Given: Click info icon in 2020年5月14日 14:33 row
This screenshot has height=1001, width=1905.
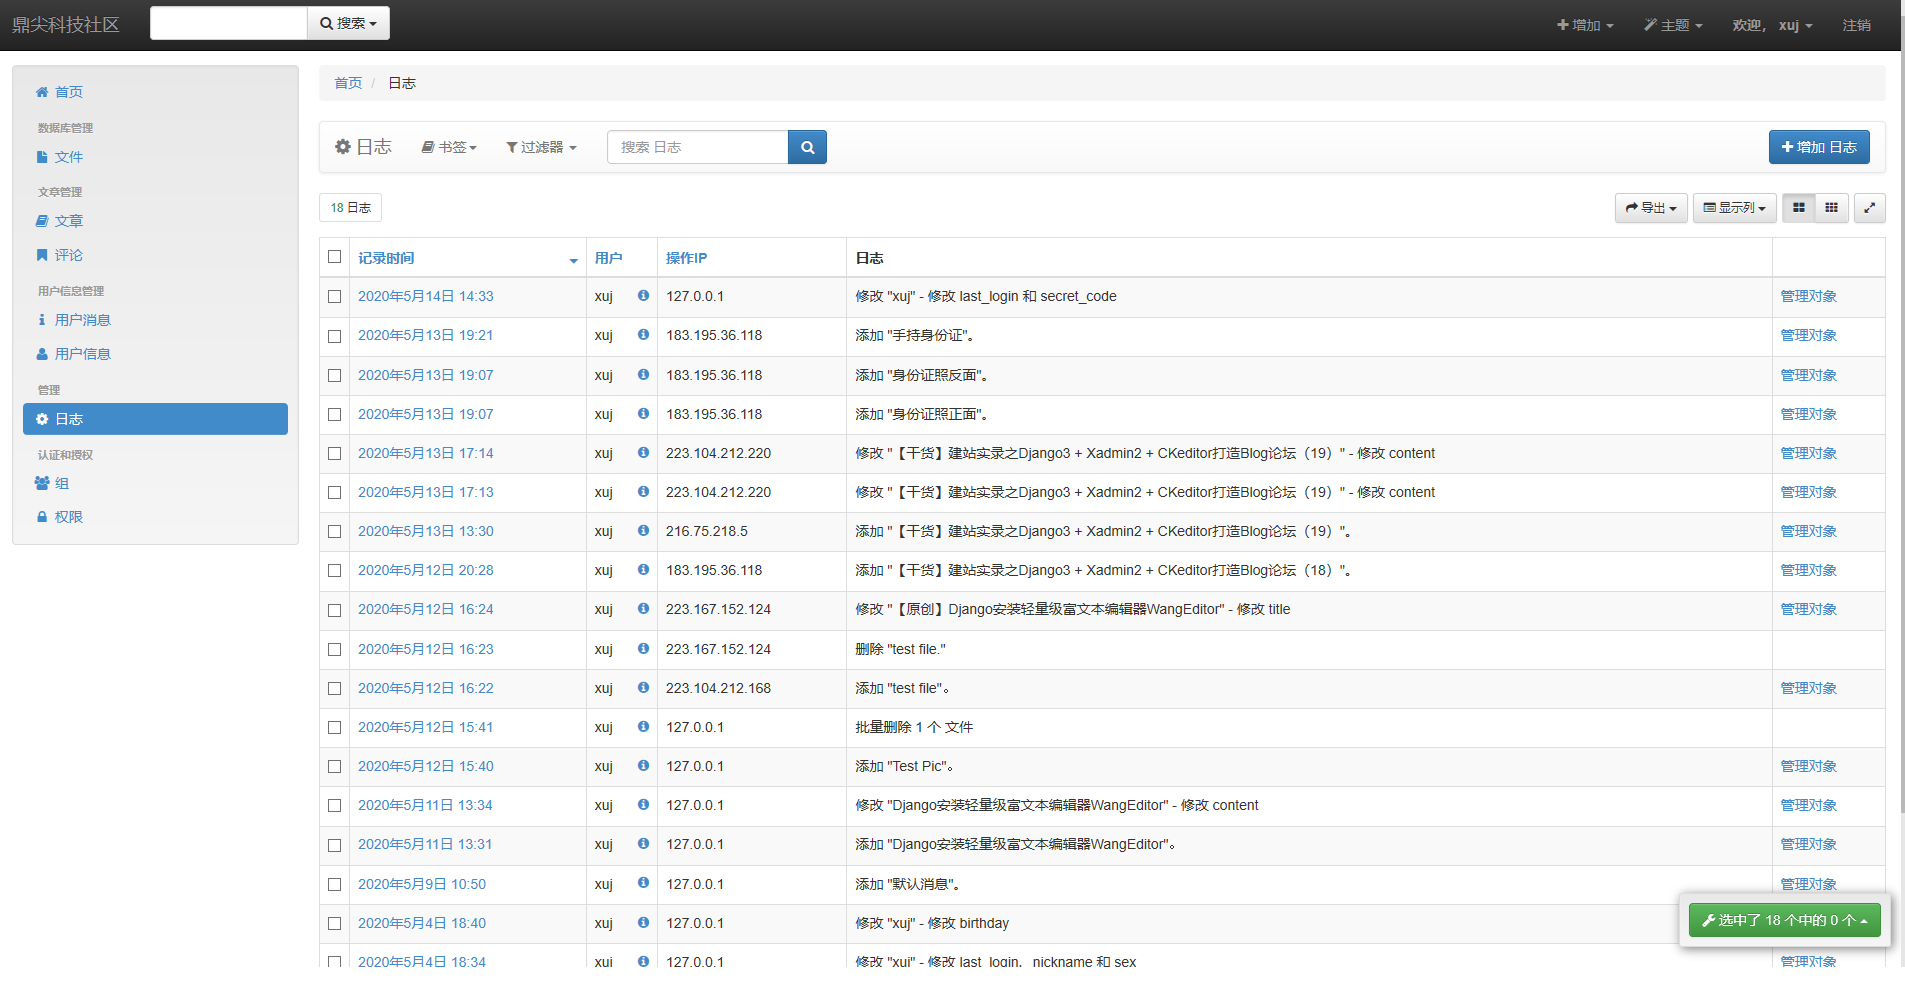Looking at the screenshot, I should (x=643, y=296).
